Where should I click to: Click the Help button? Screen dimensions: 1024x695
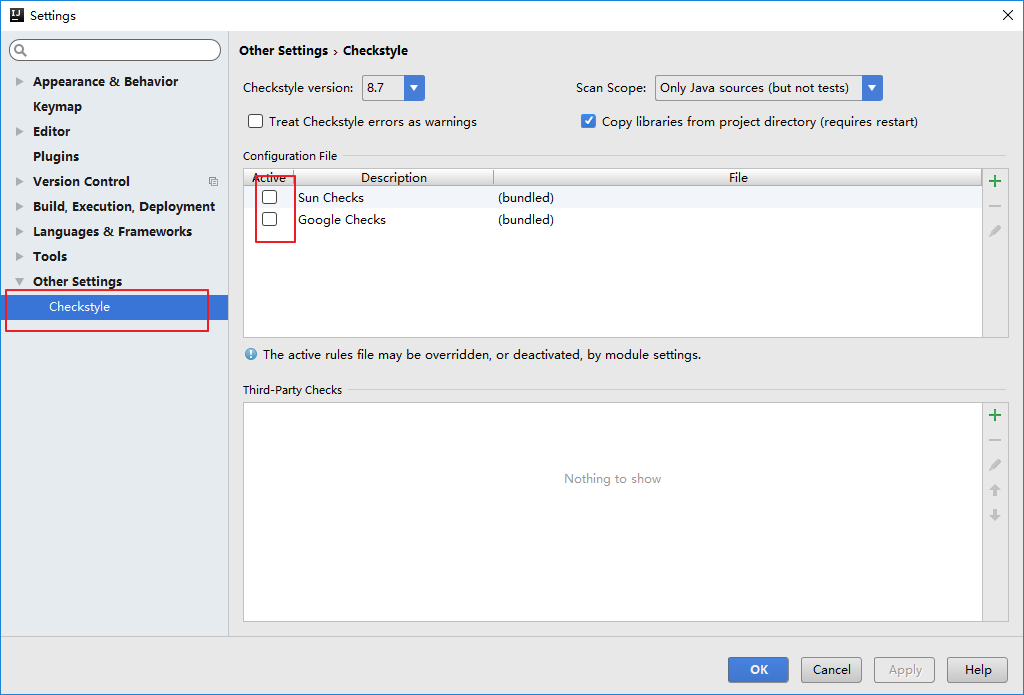click(978, 670)
